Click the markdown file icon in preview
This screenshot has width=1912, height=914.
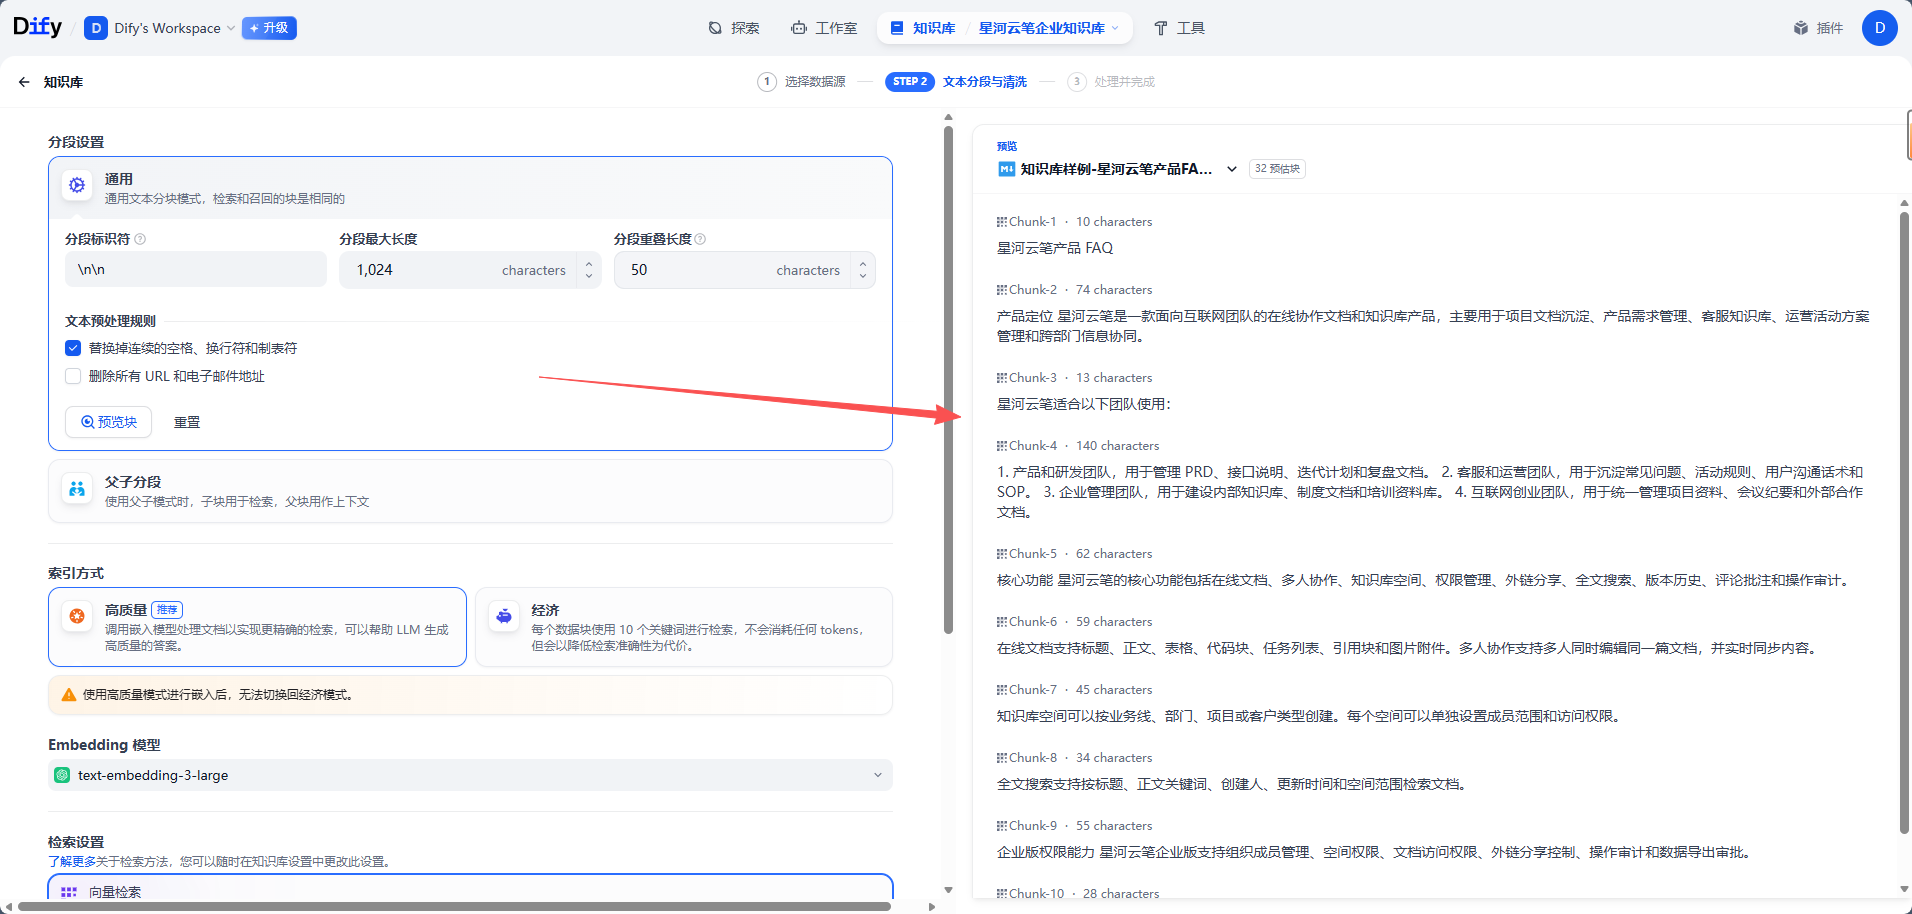[1006, 169]
